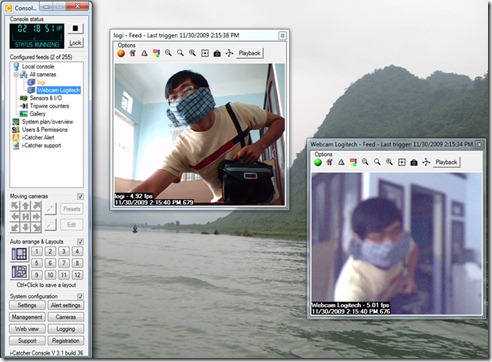Select layout button 10

click(50, 275)
